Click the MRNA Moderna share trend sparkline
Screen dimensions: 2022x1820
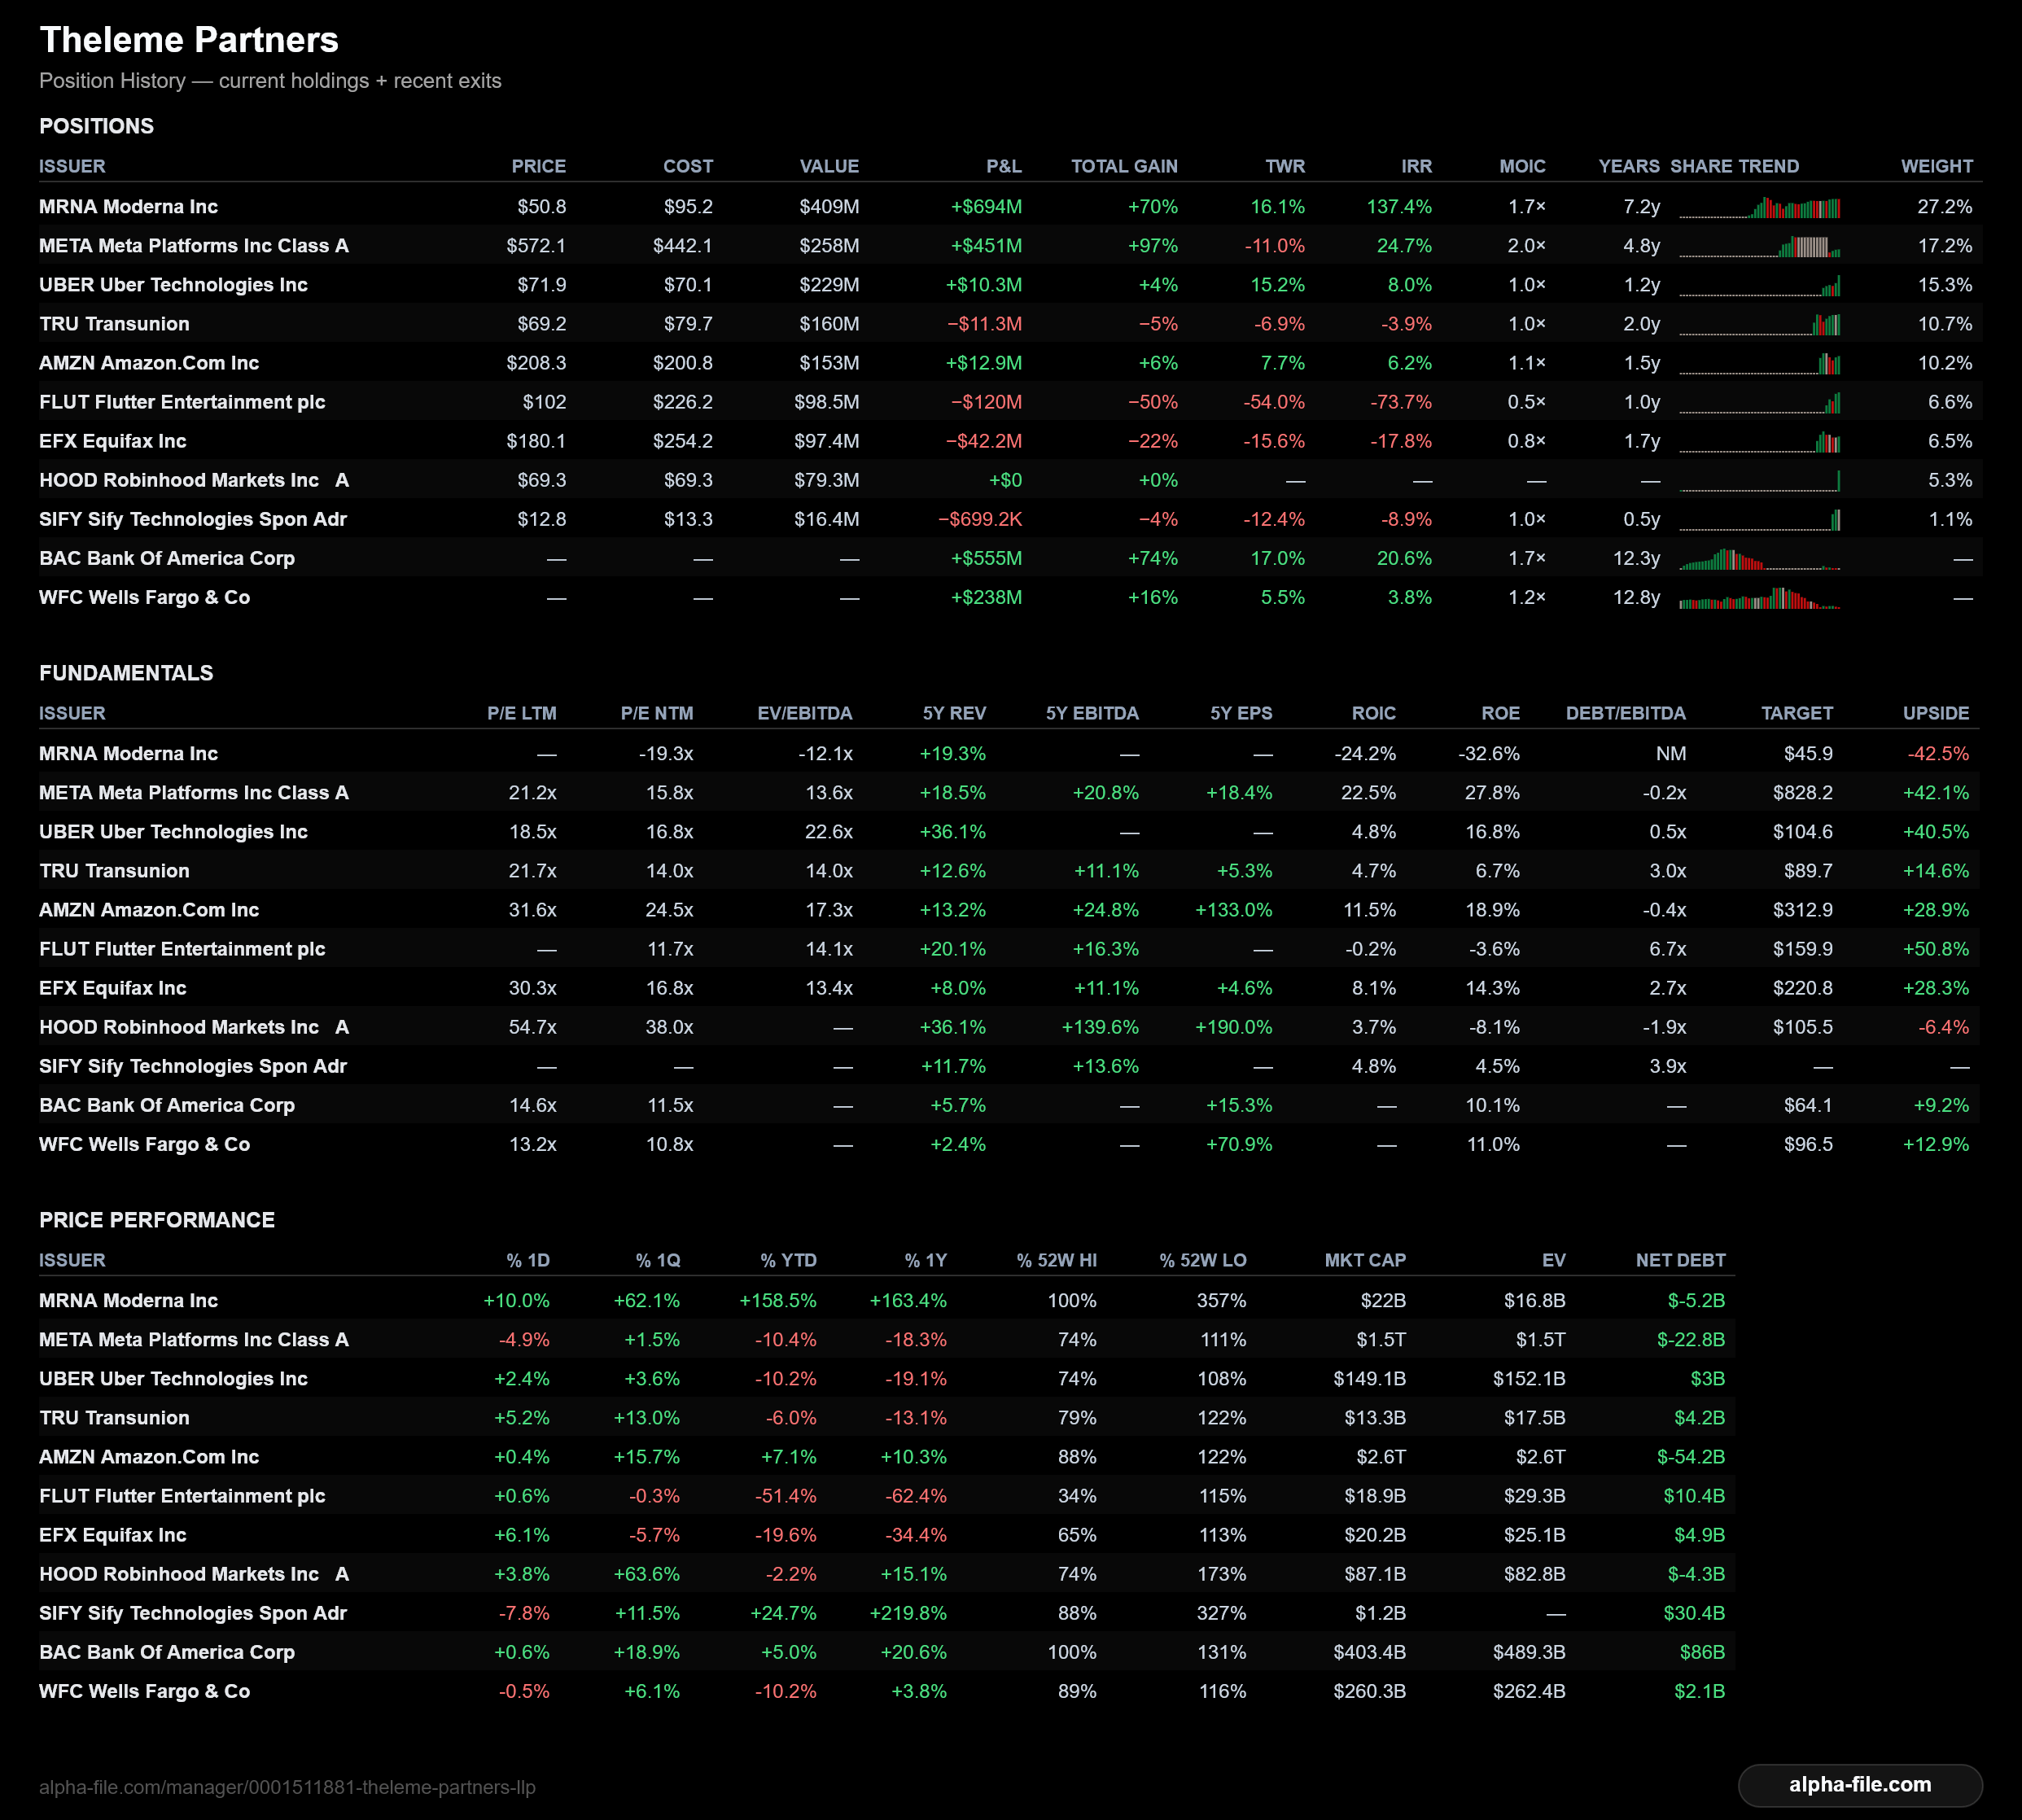(1759, 207)
